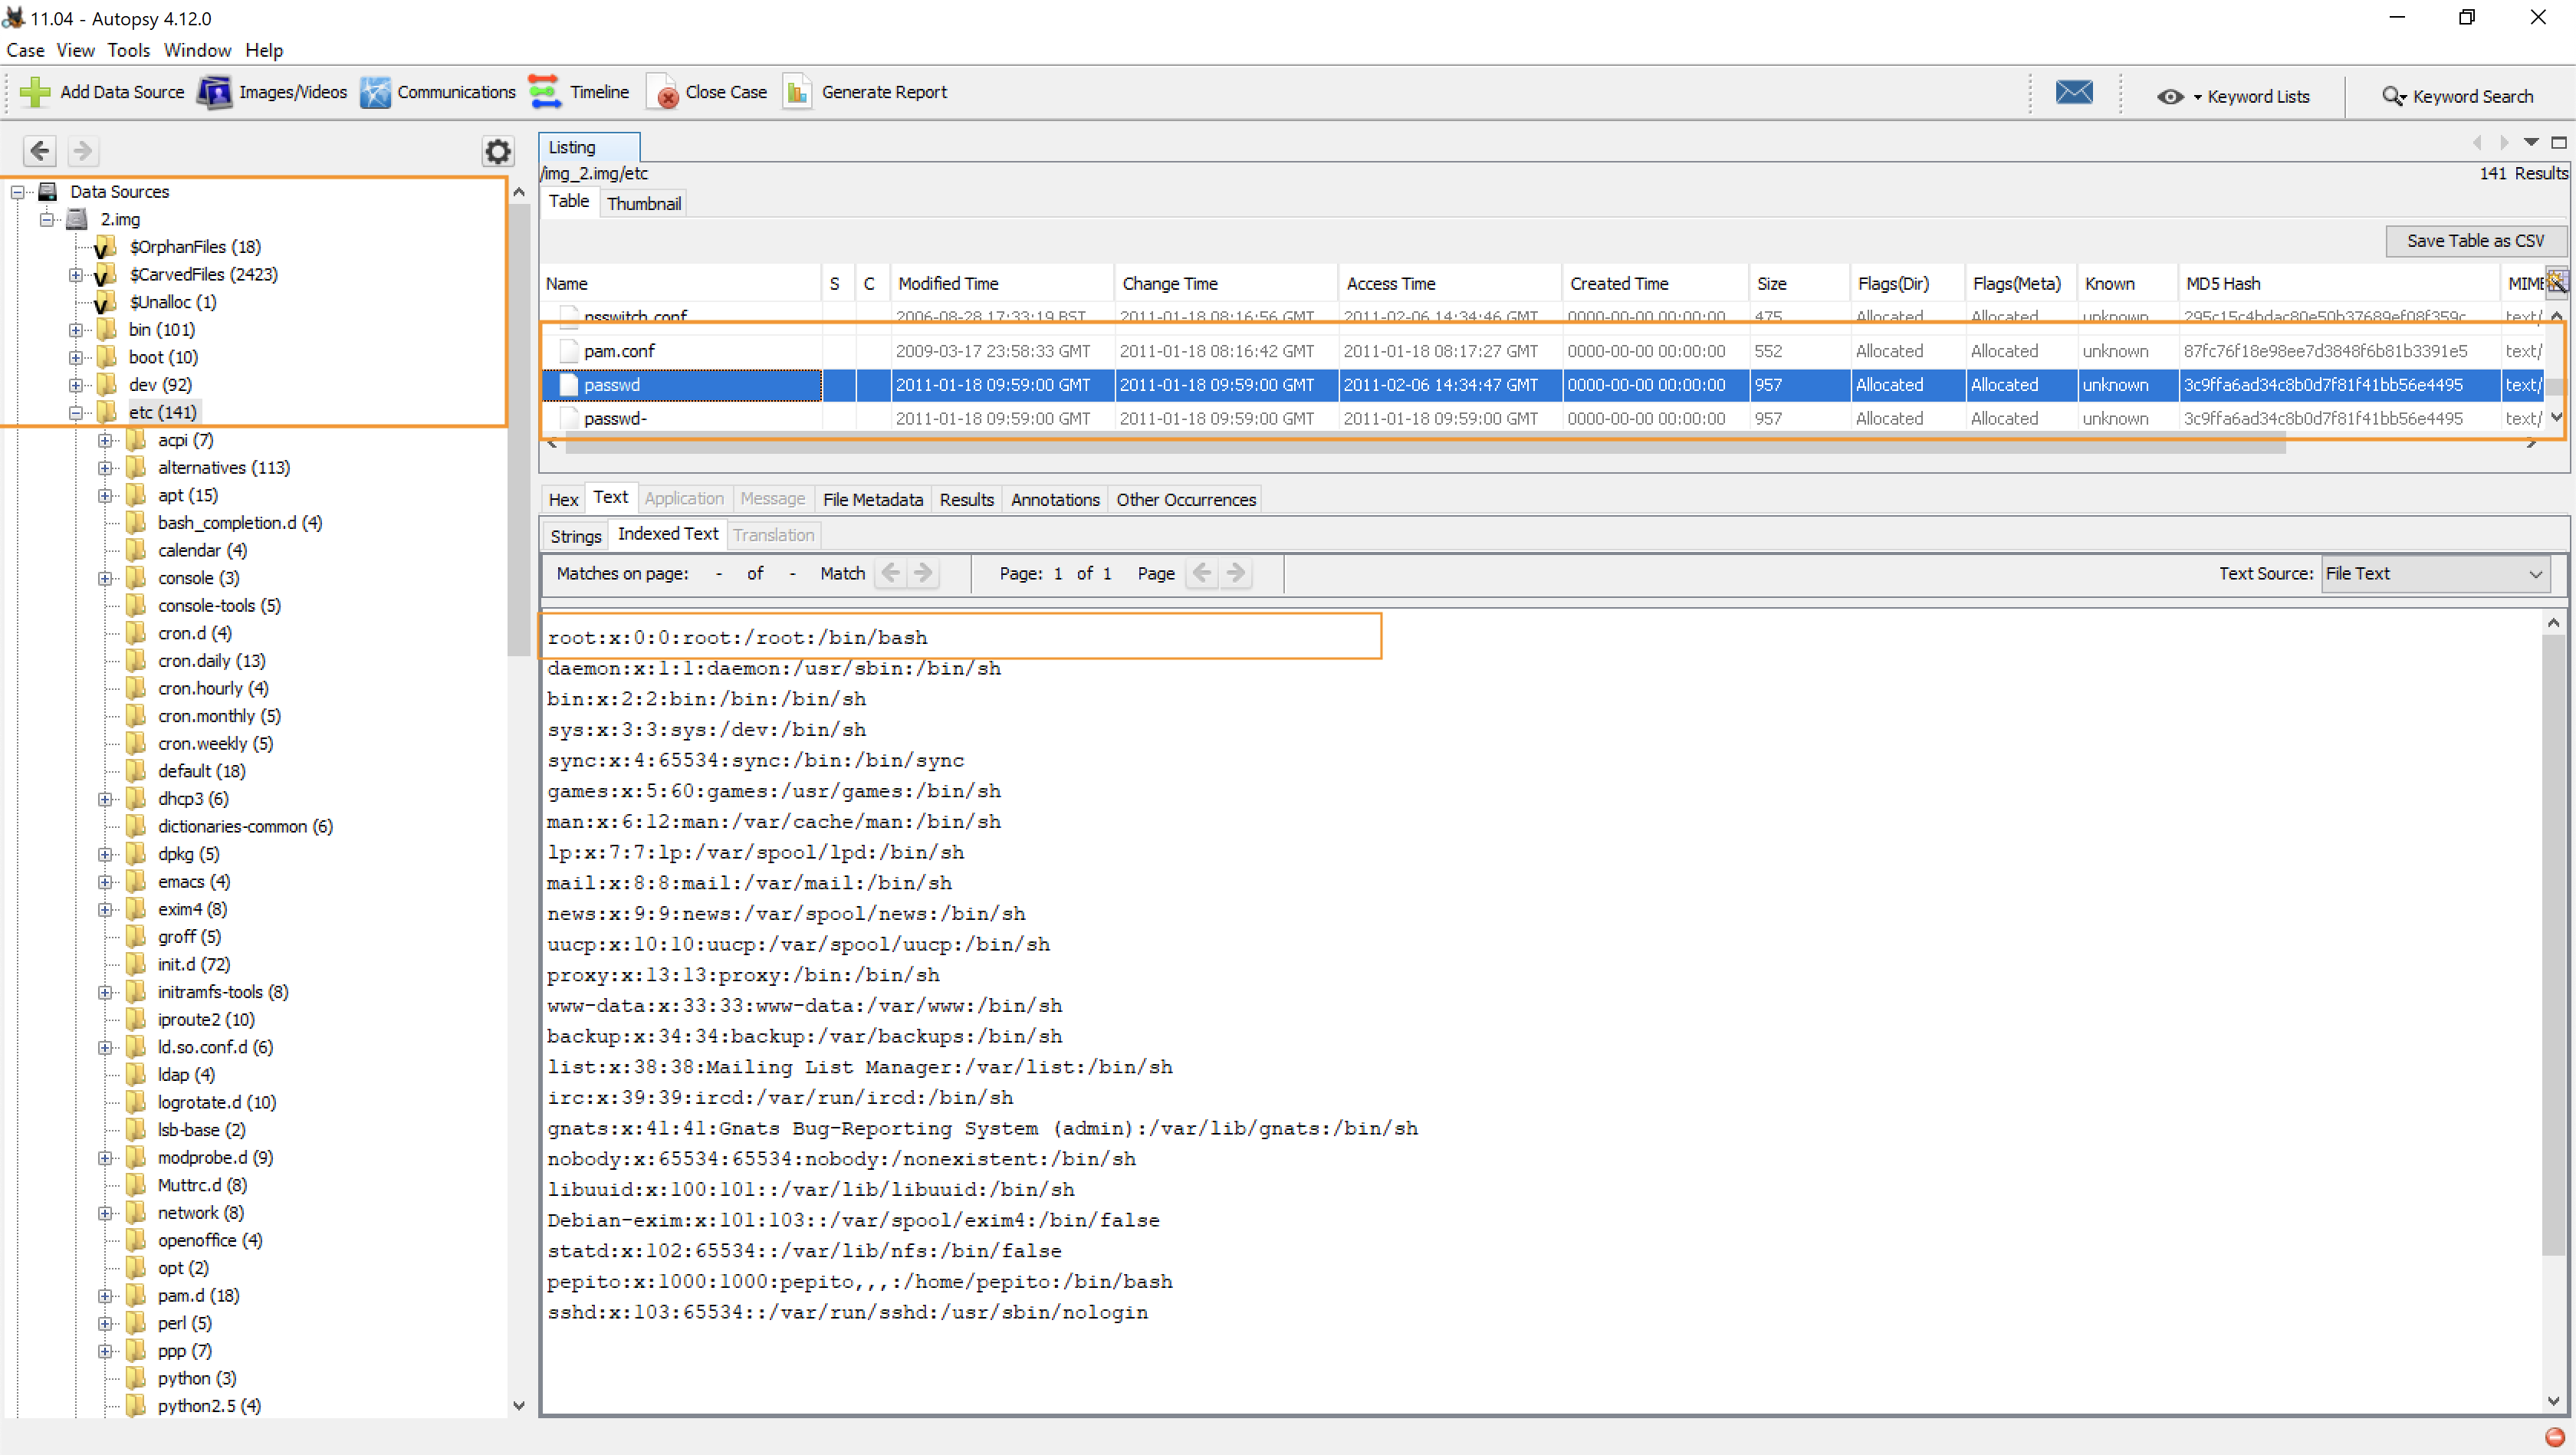Select the 2.img data source
The width and height of the screenshot is (2576, 1455).
(119, 219)
